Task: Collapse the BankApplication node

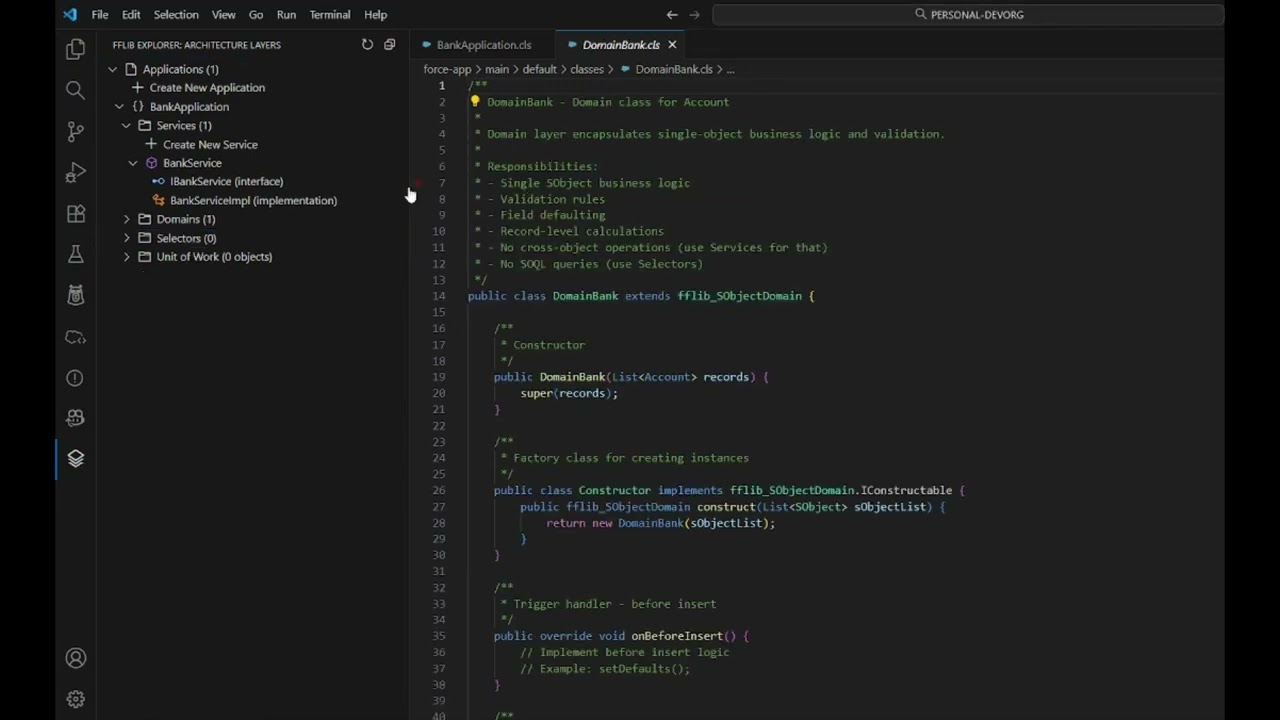Action: point(119,106)
